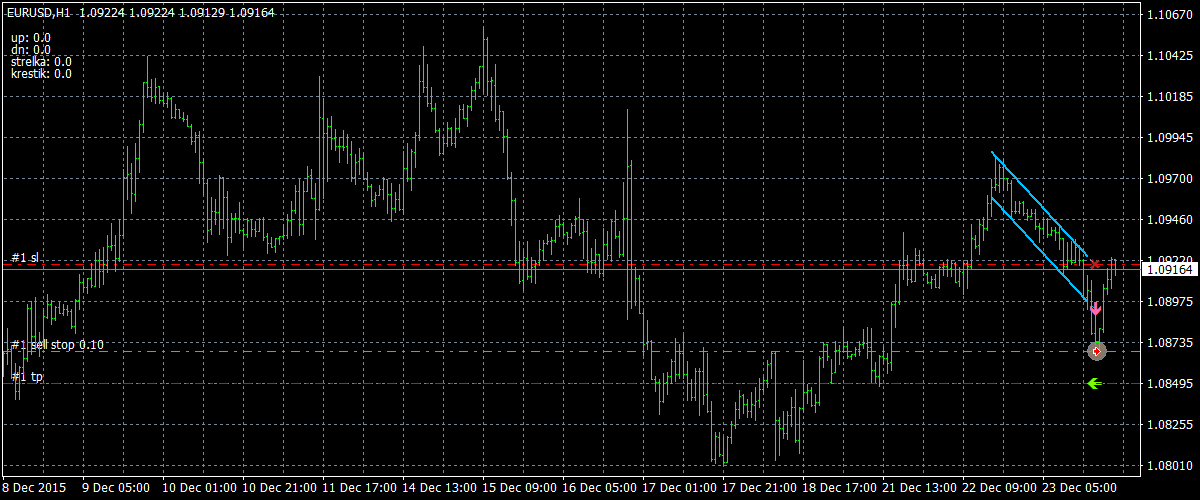The height and width of the screenshot is (500, 1200).
Task: Click price scale value 1.10670
Action: pos(1170,15)
